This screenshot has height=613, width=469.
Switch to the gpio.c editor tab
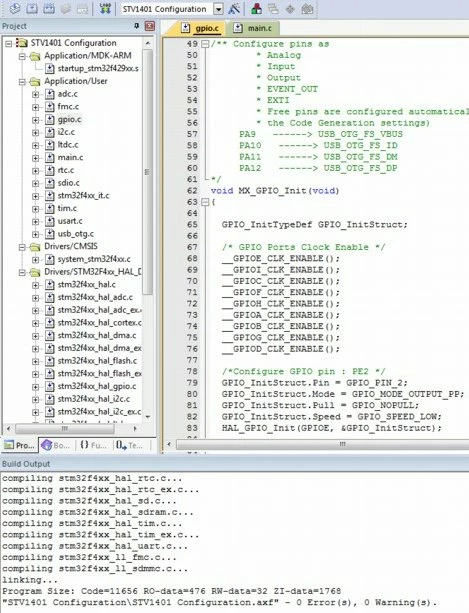coord(202,28)
